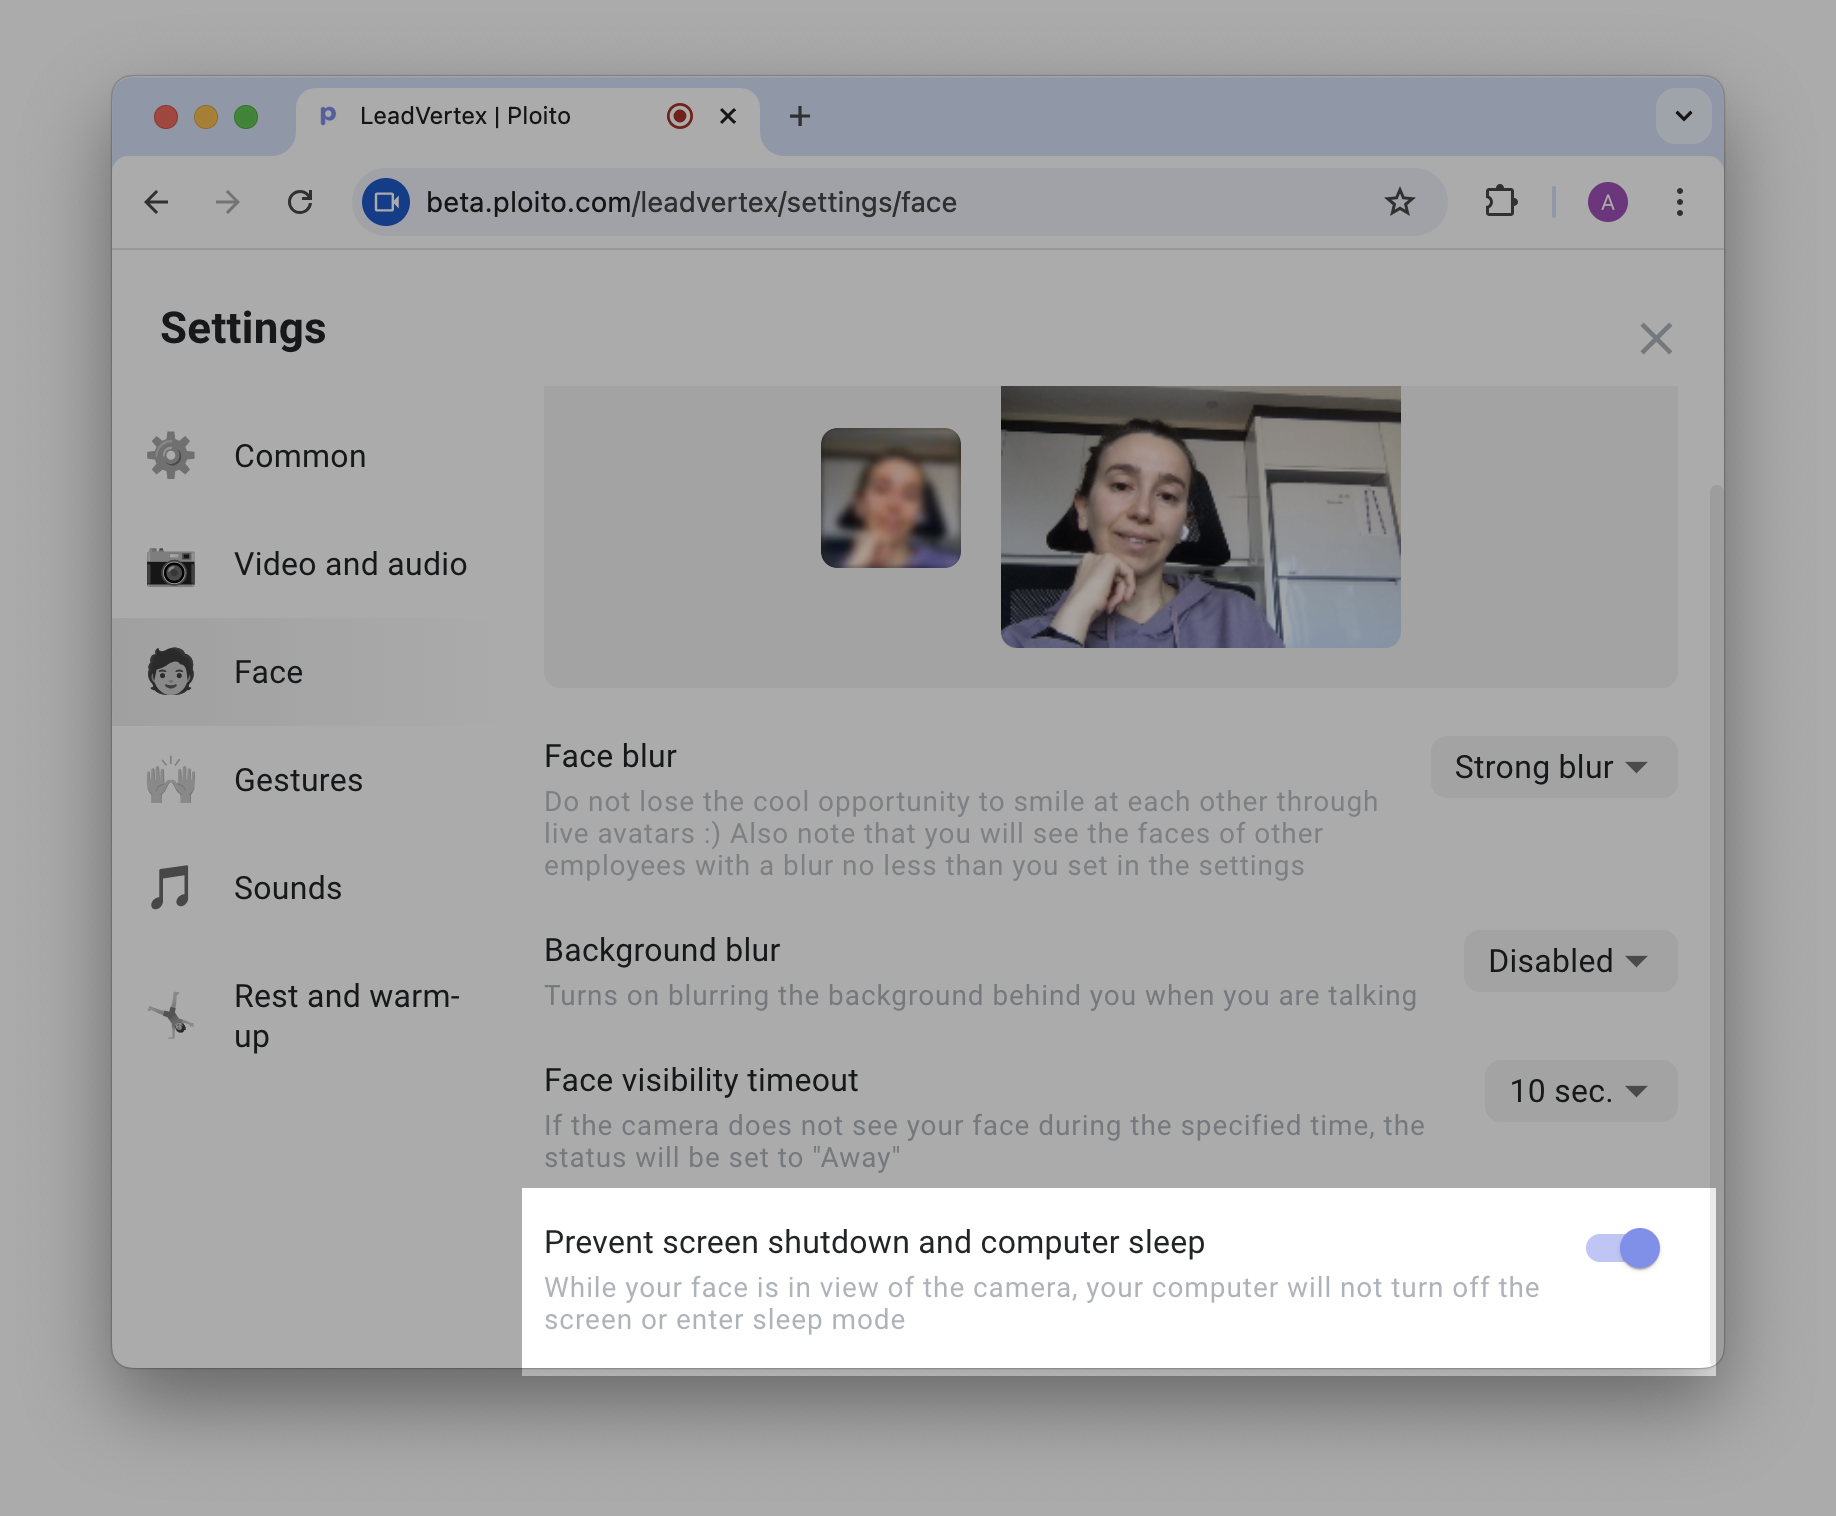This screenshot has width=1836, height=1516.
Task: Select the Face settings section
Action: pos(305,672)
